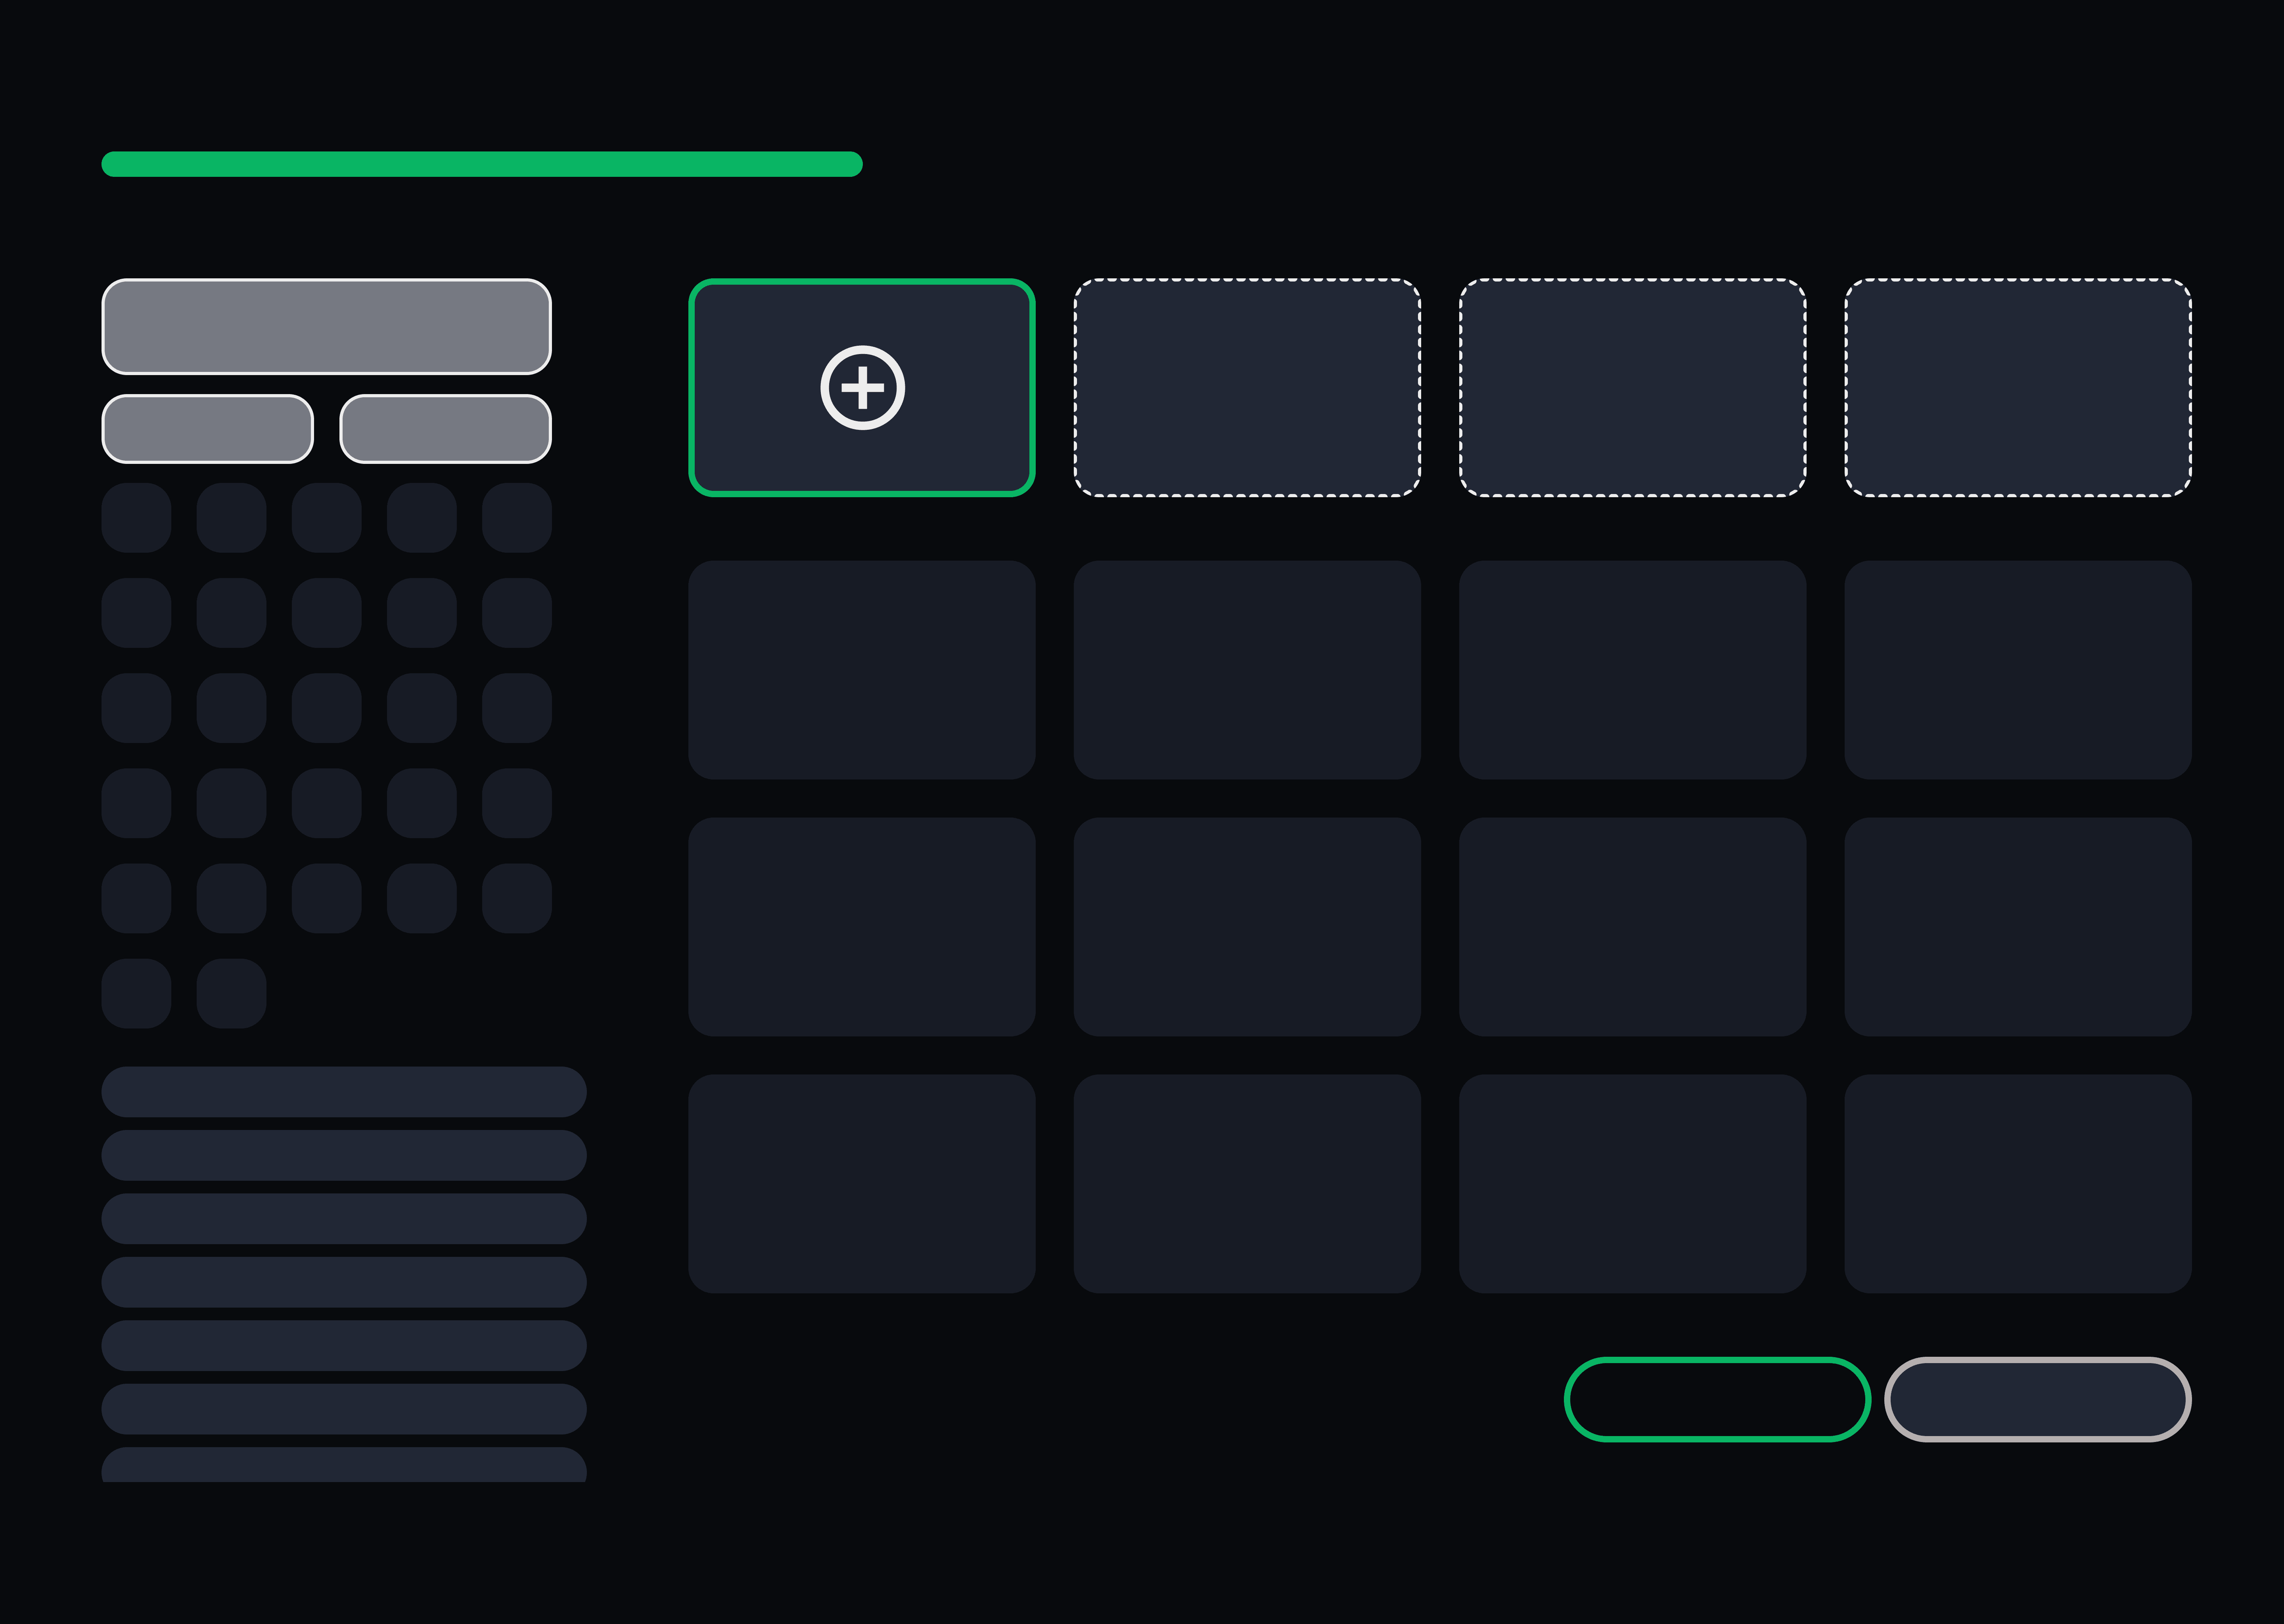
Task: Open the bottom-right dark card in the main grid
Action: 2018,1184
